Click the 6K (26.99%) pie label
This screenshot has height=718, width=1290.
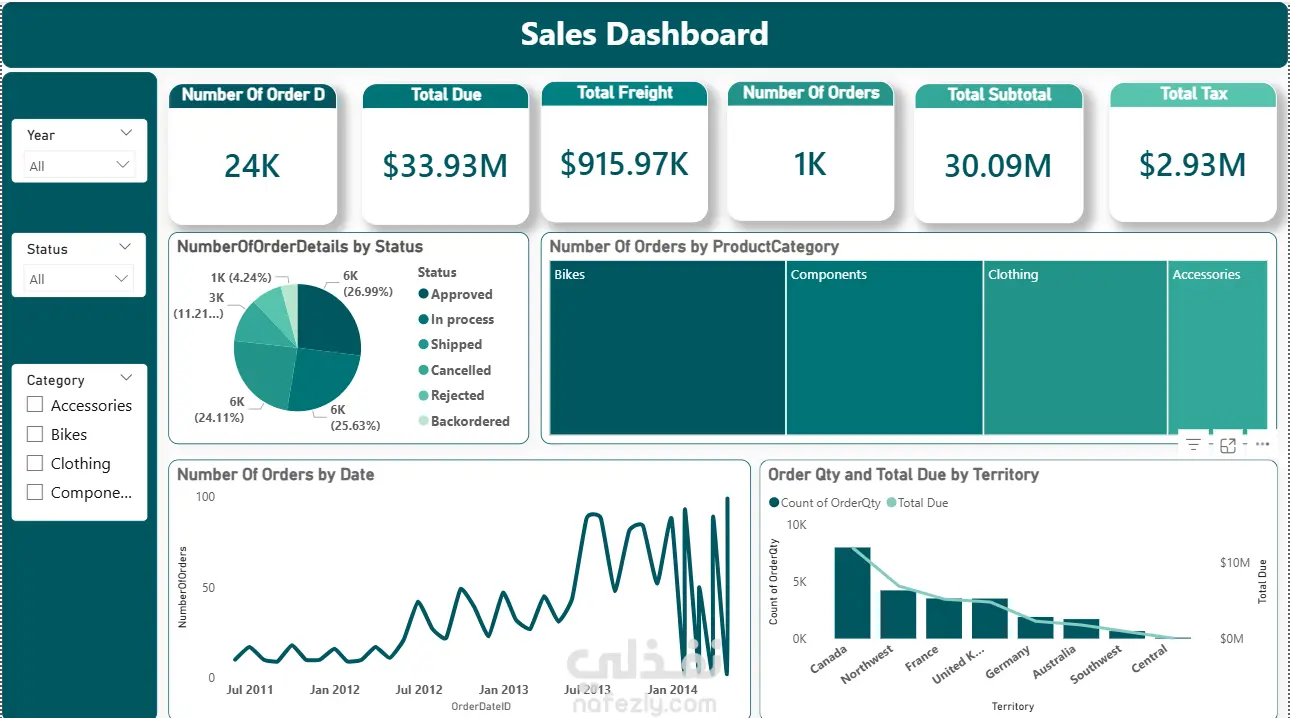[367, 284]
